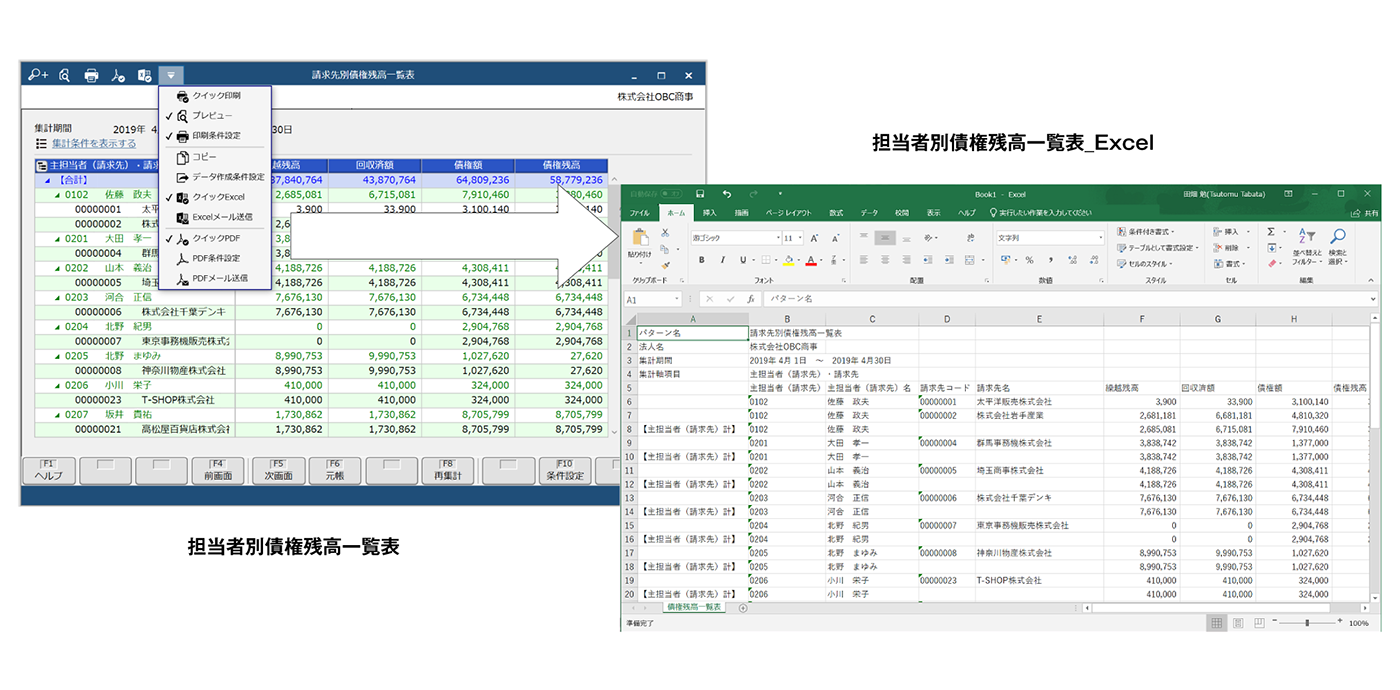Viewport: 1400px width, 690px height.
Task: Click the Save icon in Excel's quick access toolbar
Action: pos(700,194)
